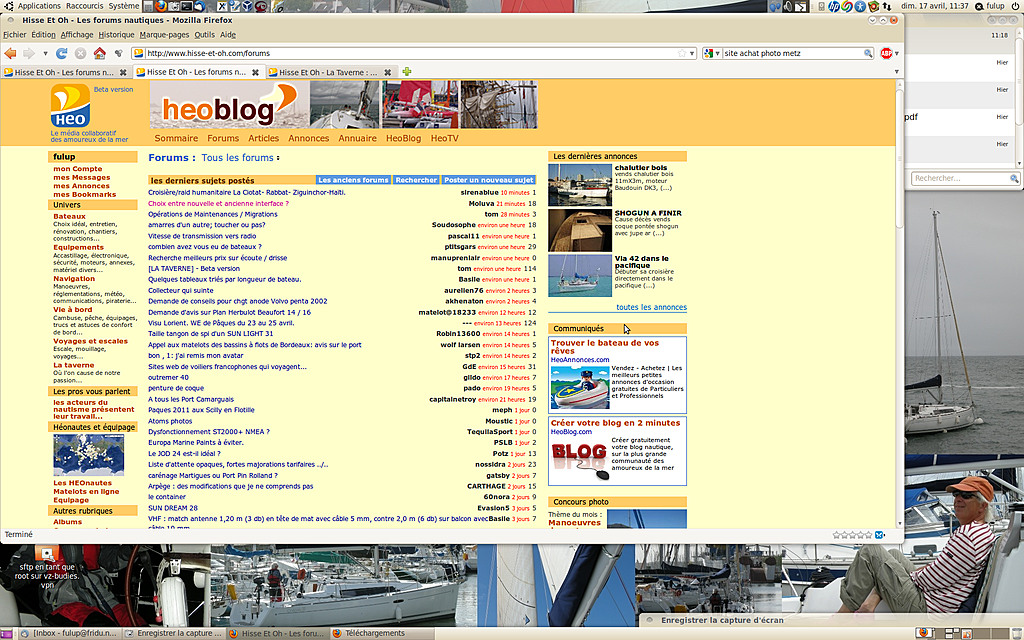
Task: Open the search engine selector dropdown
Action: pyautogui.click(x=712, y=54)
